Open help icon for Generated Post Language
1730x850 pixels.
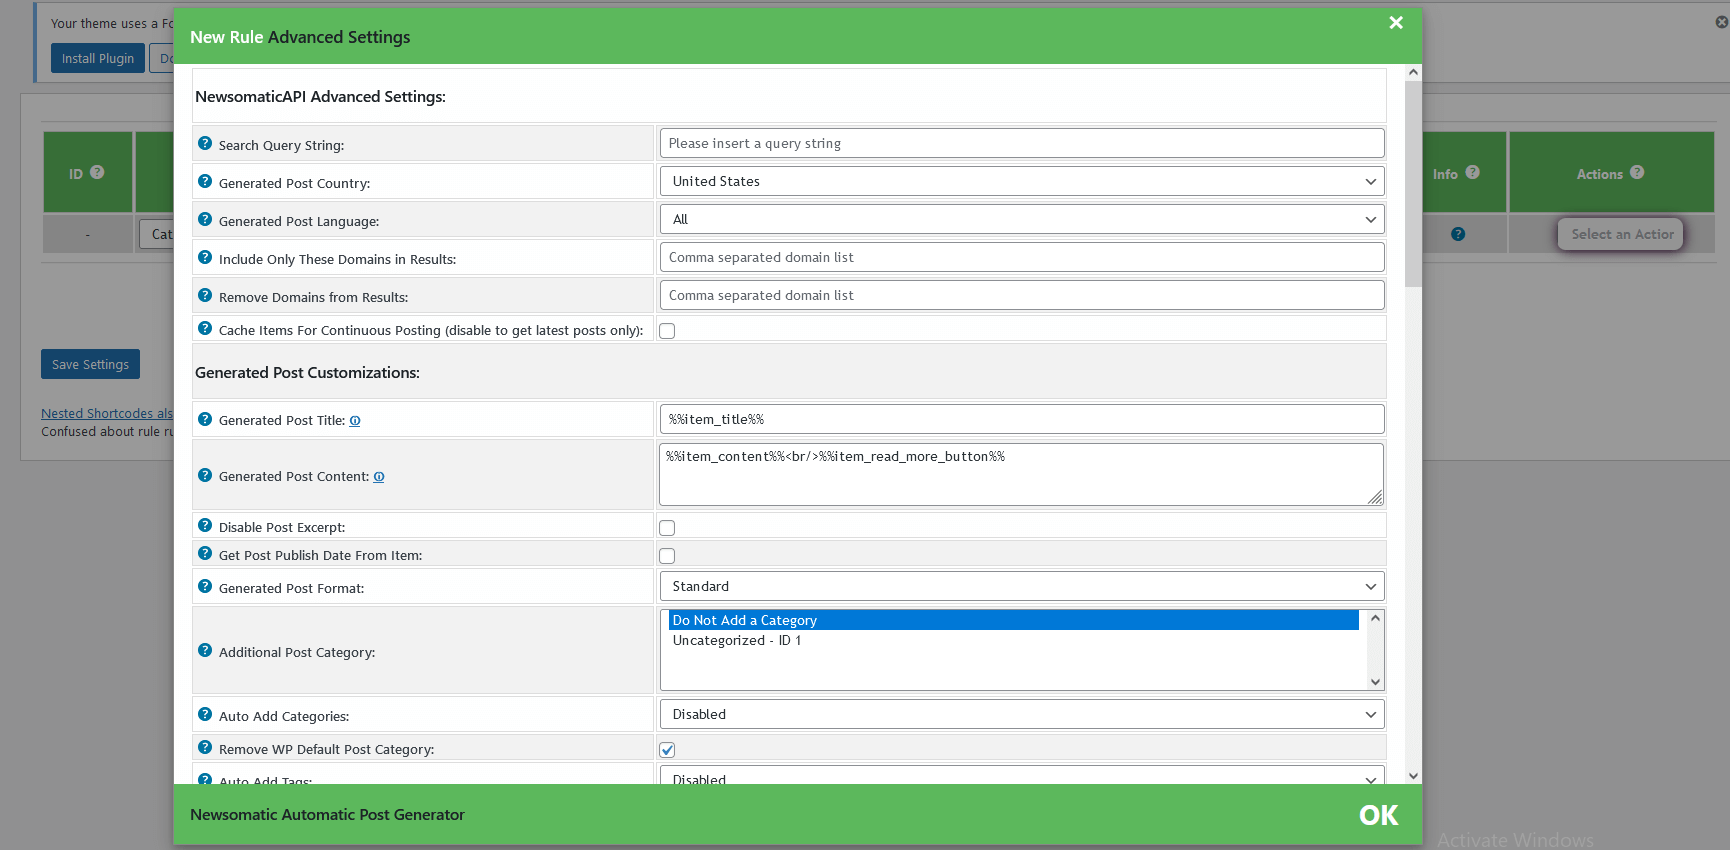coord(205,219)
